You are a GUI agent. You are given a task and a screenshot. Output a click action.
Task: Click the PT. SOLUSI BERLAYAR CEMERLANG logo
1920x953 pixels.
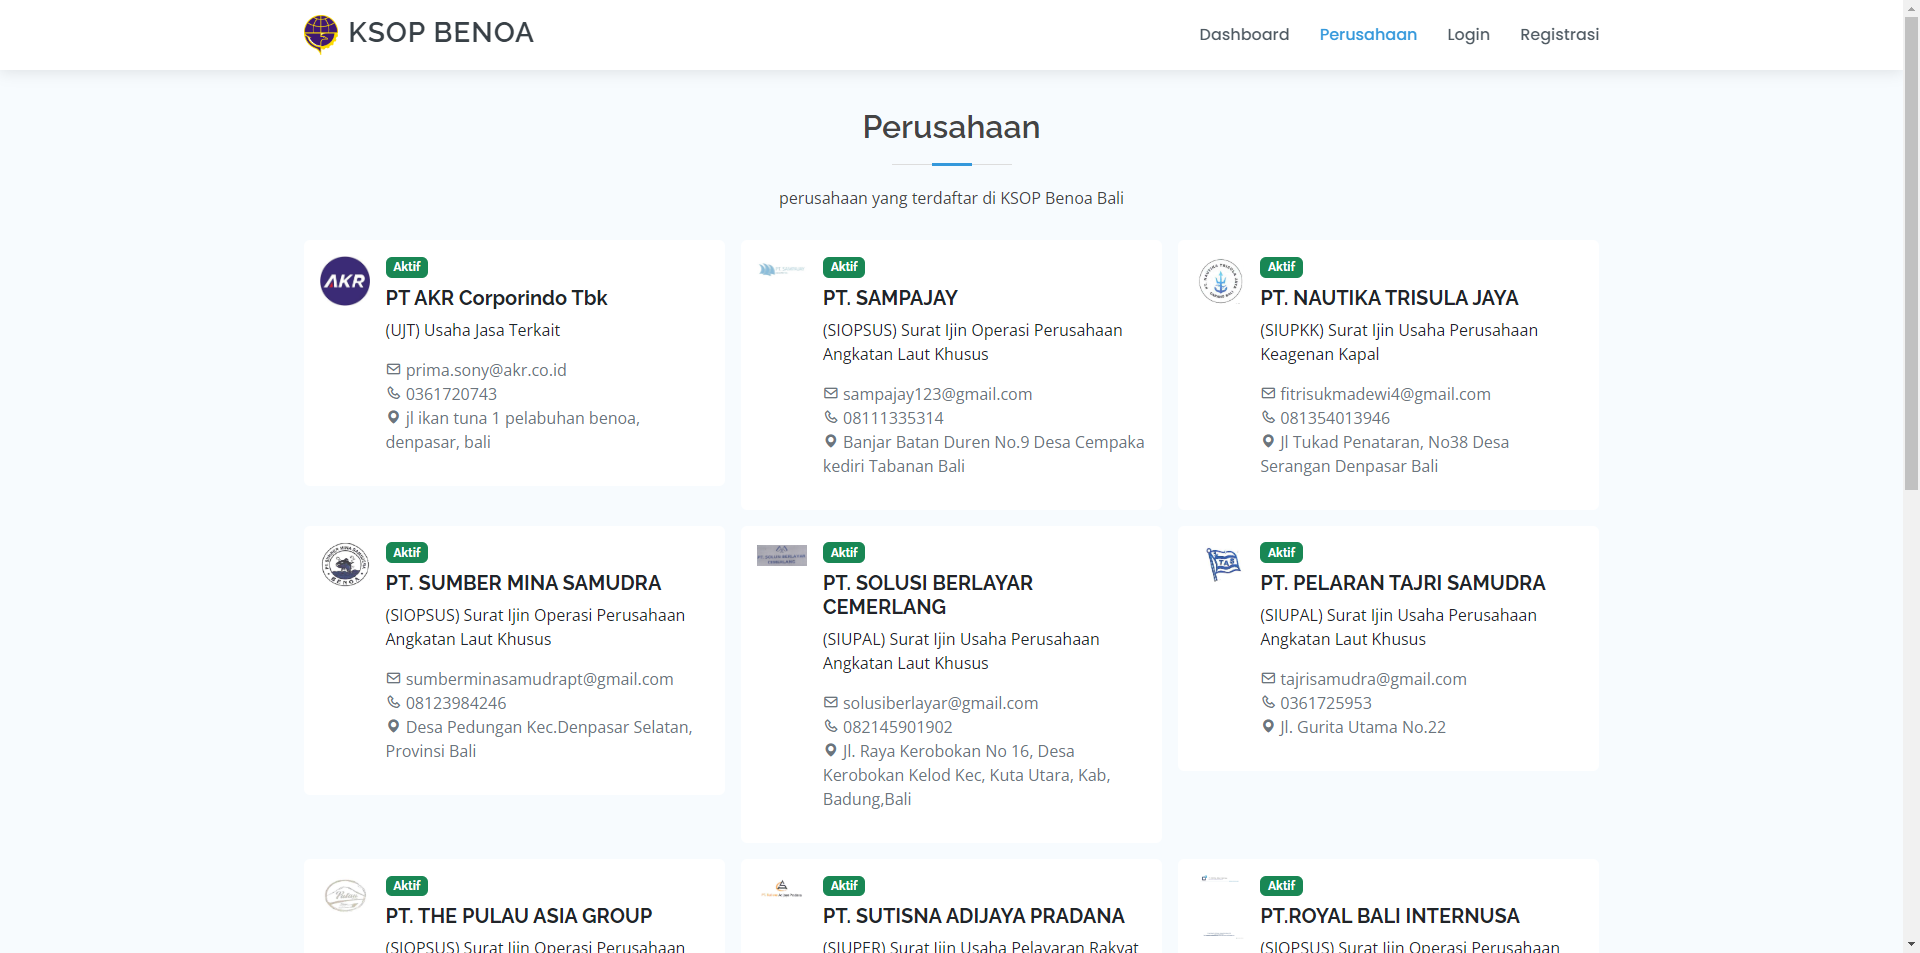781,554
